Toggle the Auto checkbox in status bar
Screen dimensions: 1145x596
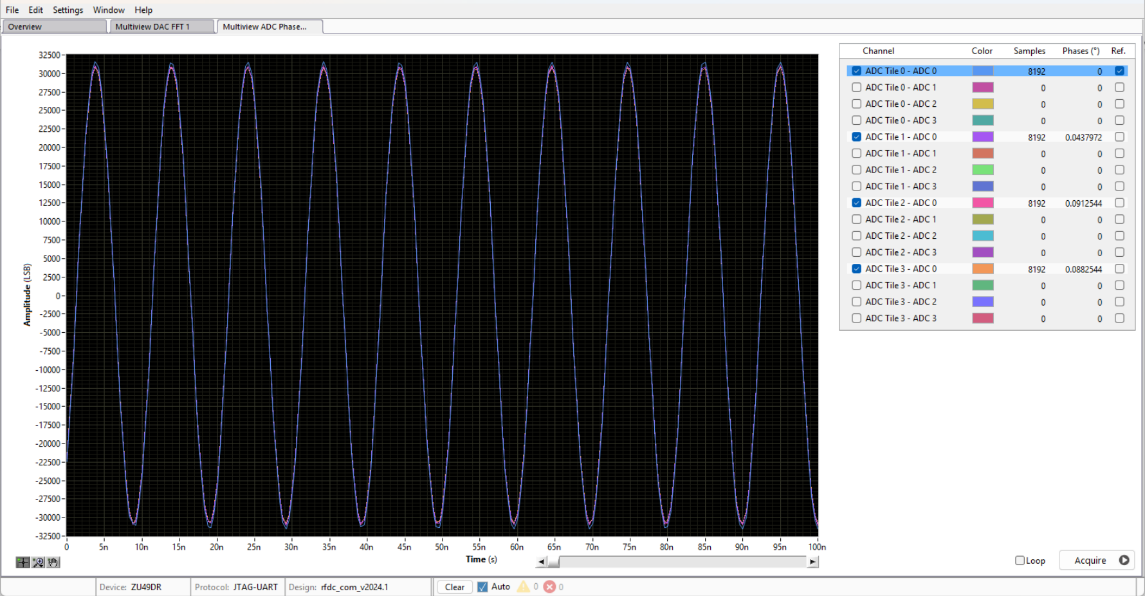click(x=483, y=587)
